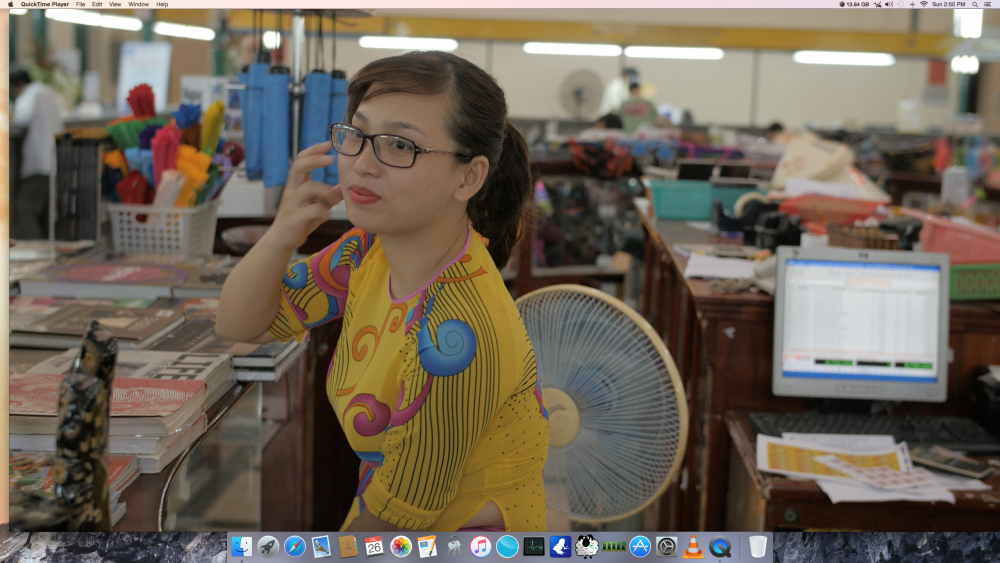Open Notification Center list icon

(988, 4)
